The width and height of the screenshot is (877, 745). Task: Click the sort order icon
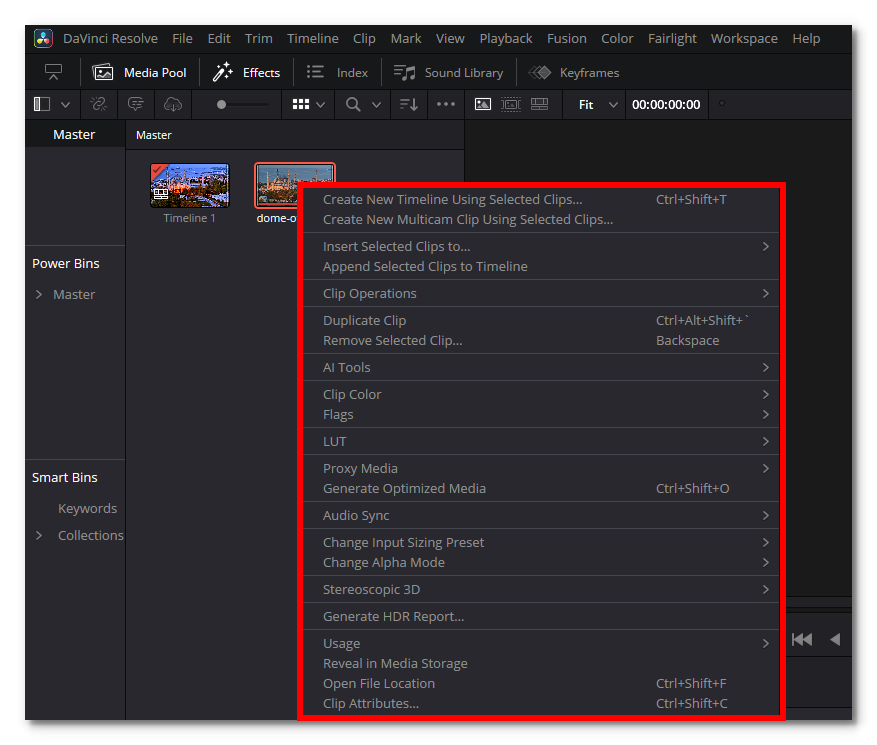tap(409, 104)
